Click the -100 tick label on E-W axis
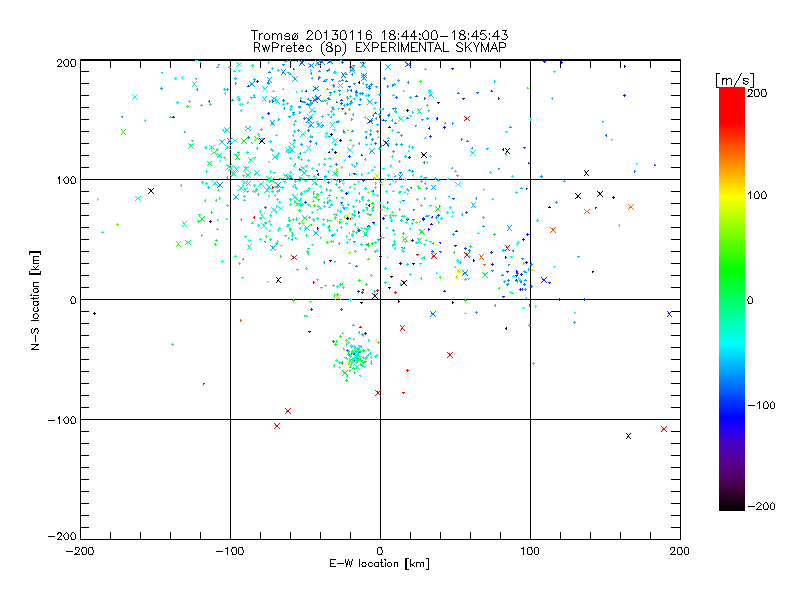The image size is (800, 600). click(x=230, y=551)
